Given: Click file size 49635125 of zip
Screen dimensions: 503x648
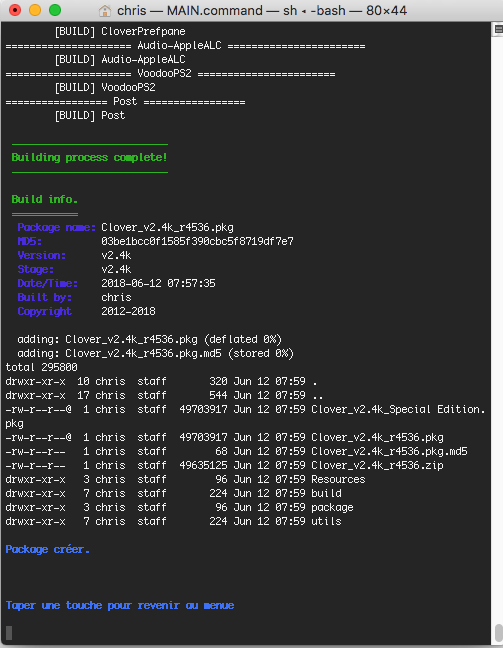Looking at the screenshot, I should [x=203, y=465].
